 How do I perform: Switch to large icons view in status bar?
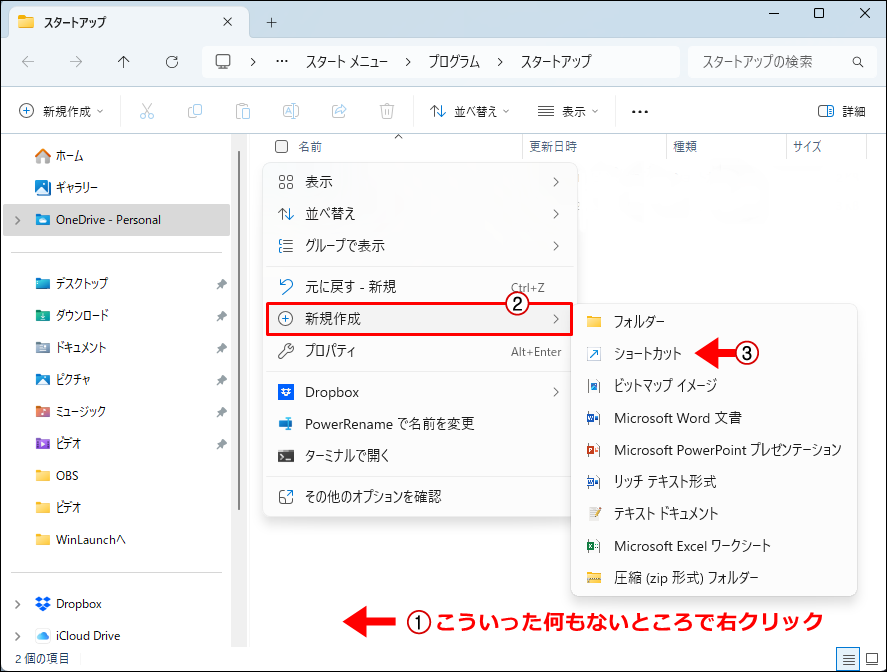click(x=871, y=658)
